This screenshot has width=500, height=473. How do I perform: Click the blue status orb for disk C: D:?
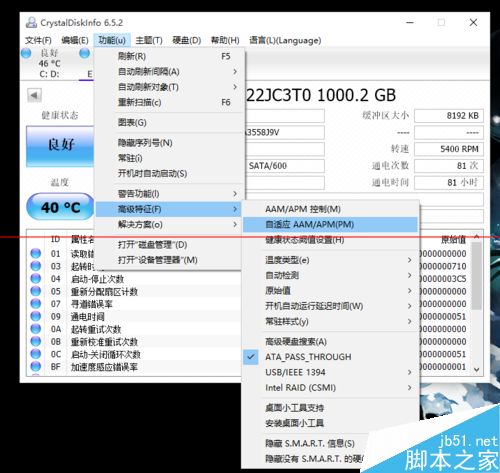coord(26,53)
